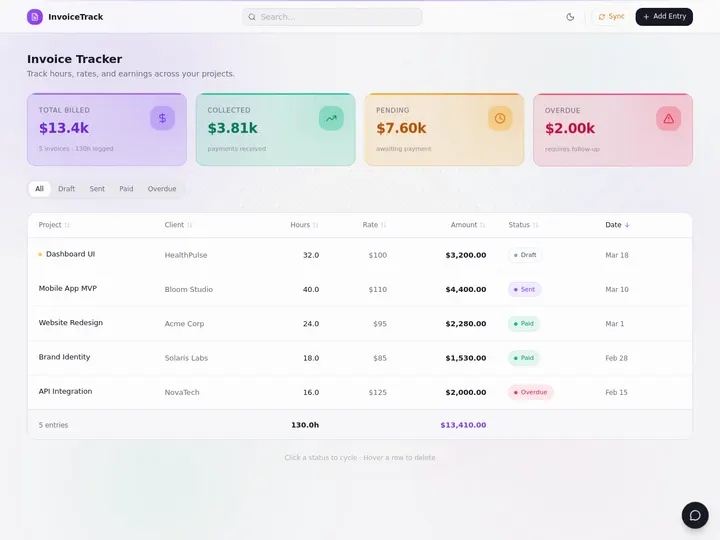
Task: Click the Feb 15 date cell
Action: pyautogui.click(x=616, y=392)
